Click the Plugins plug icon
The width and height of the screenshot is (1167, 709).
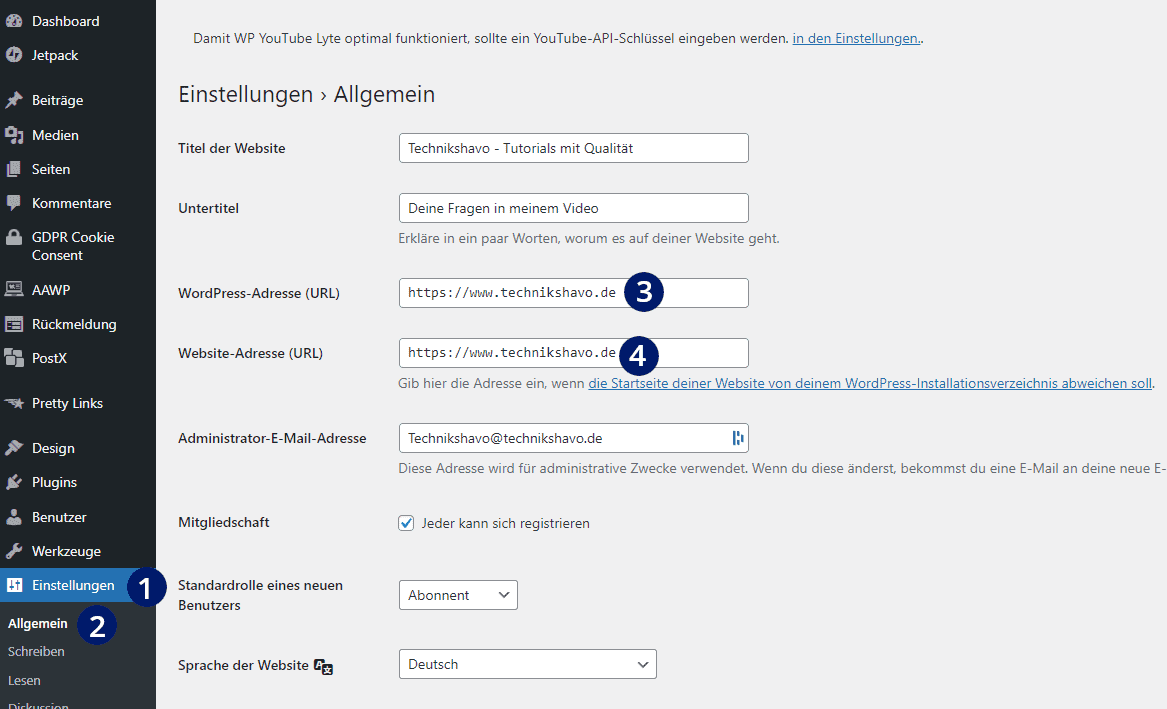pyautogui.click(x=14, y=482)
